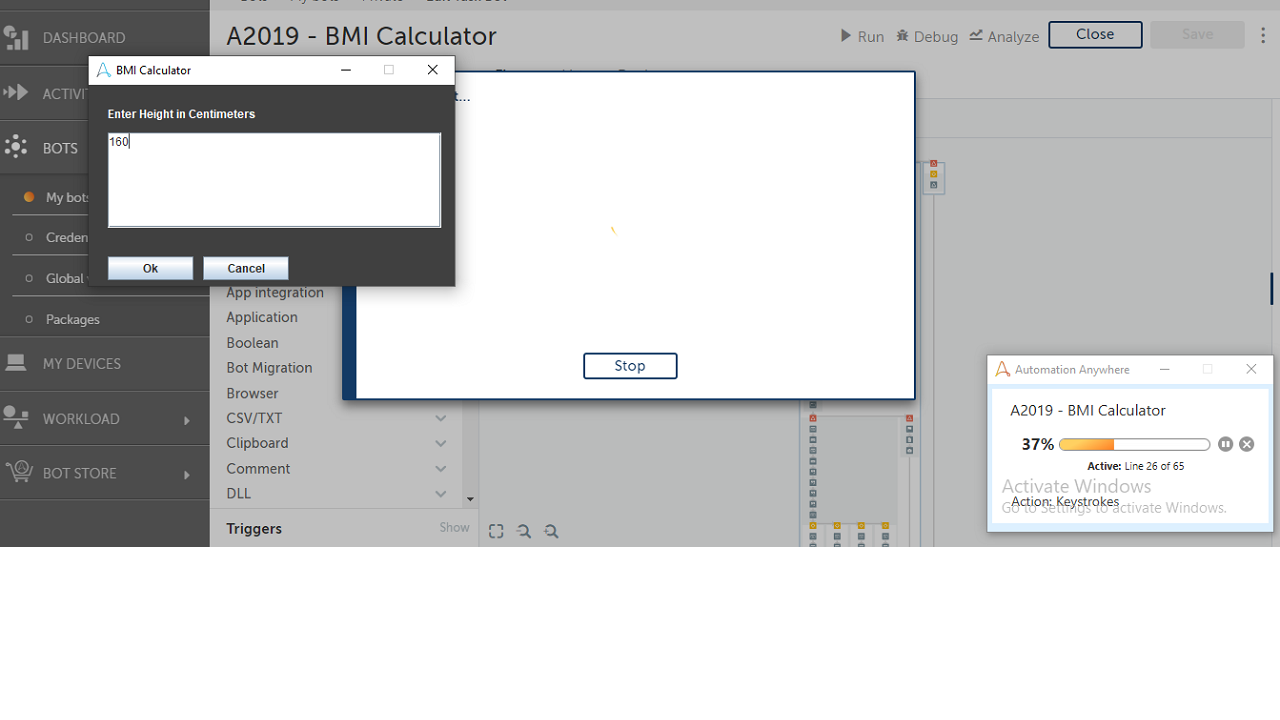Select the DLL package label

[x=238, y=493]
